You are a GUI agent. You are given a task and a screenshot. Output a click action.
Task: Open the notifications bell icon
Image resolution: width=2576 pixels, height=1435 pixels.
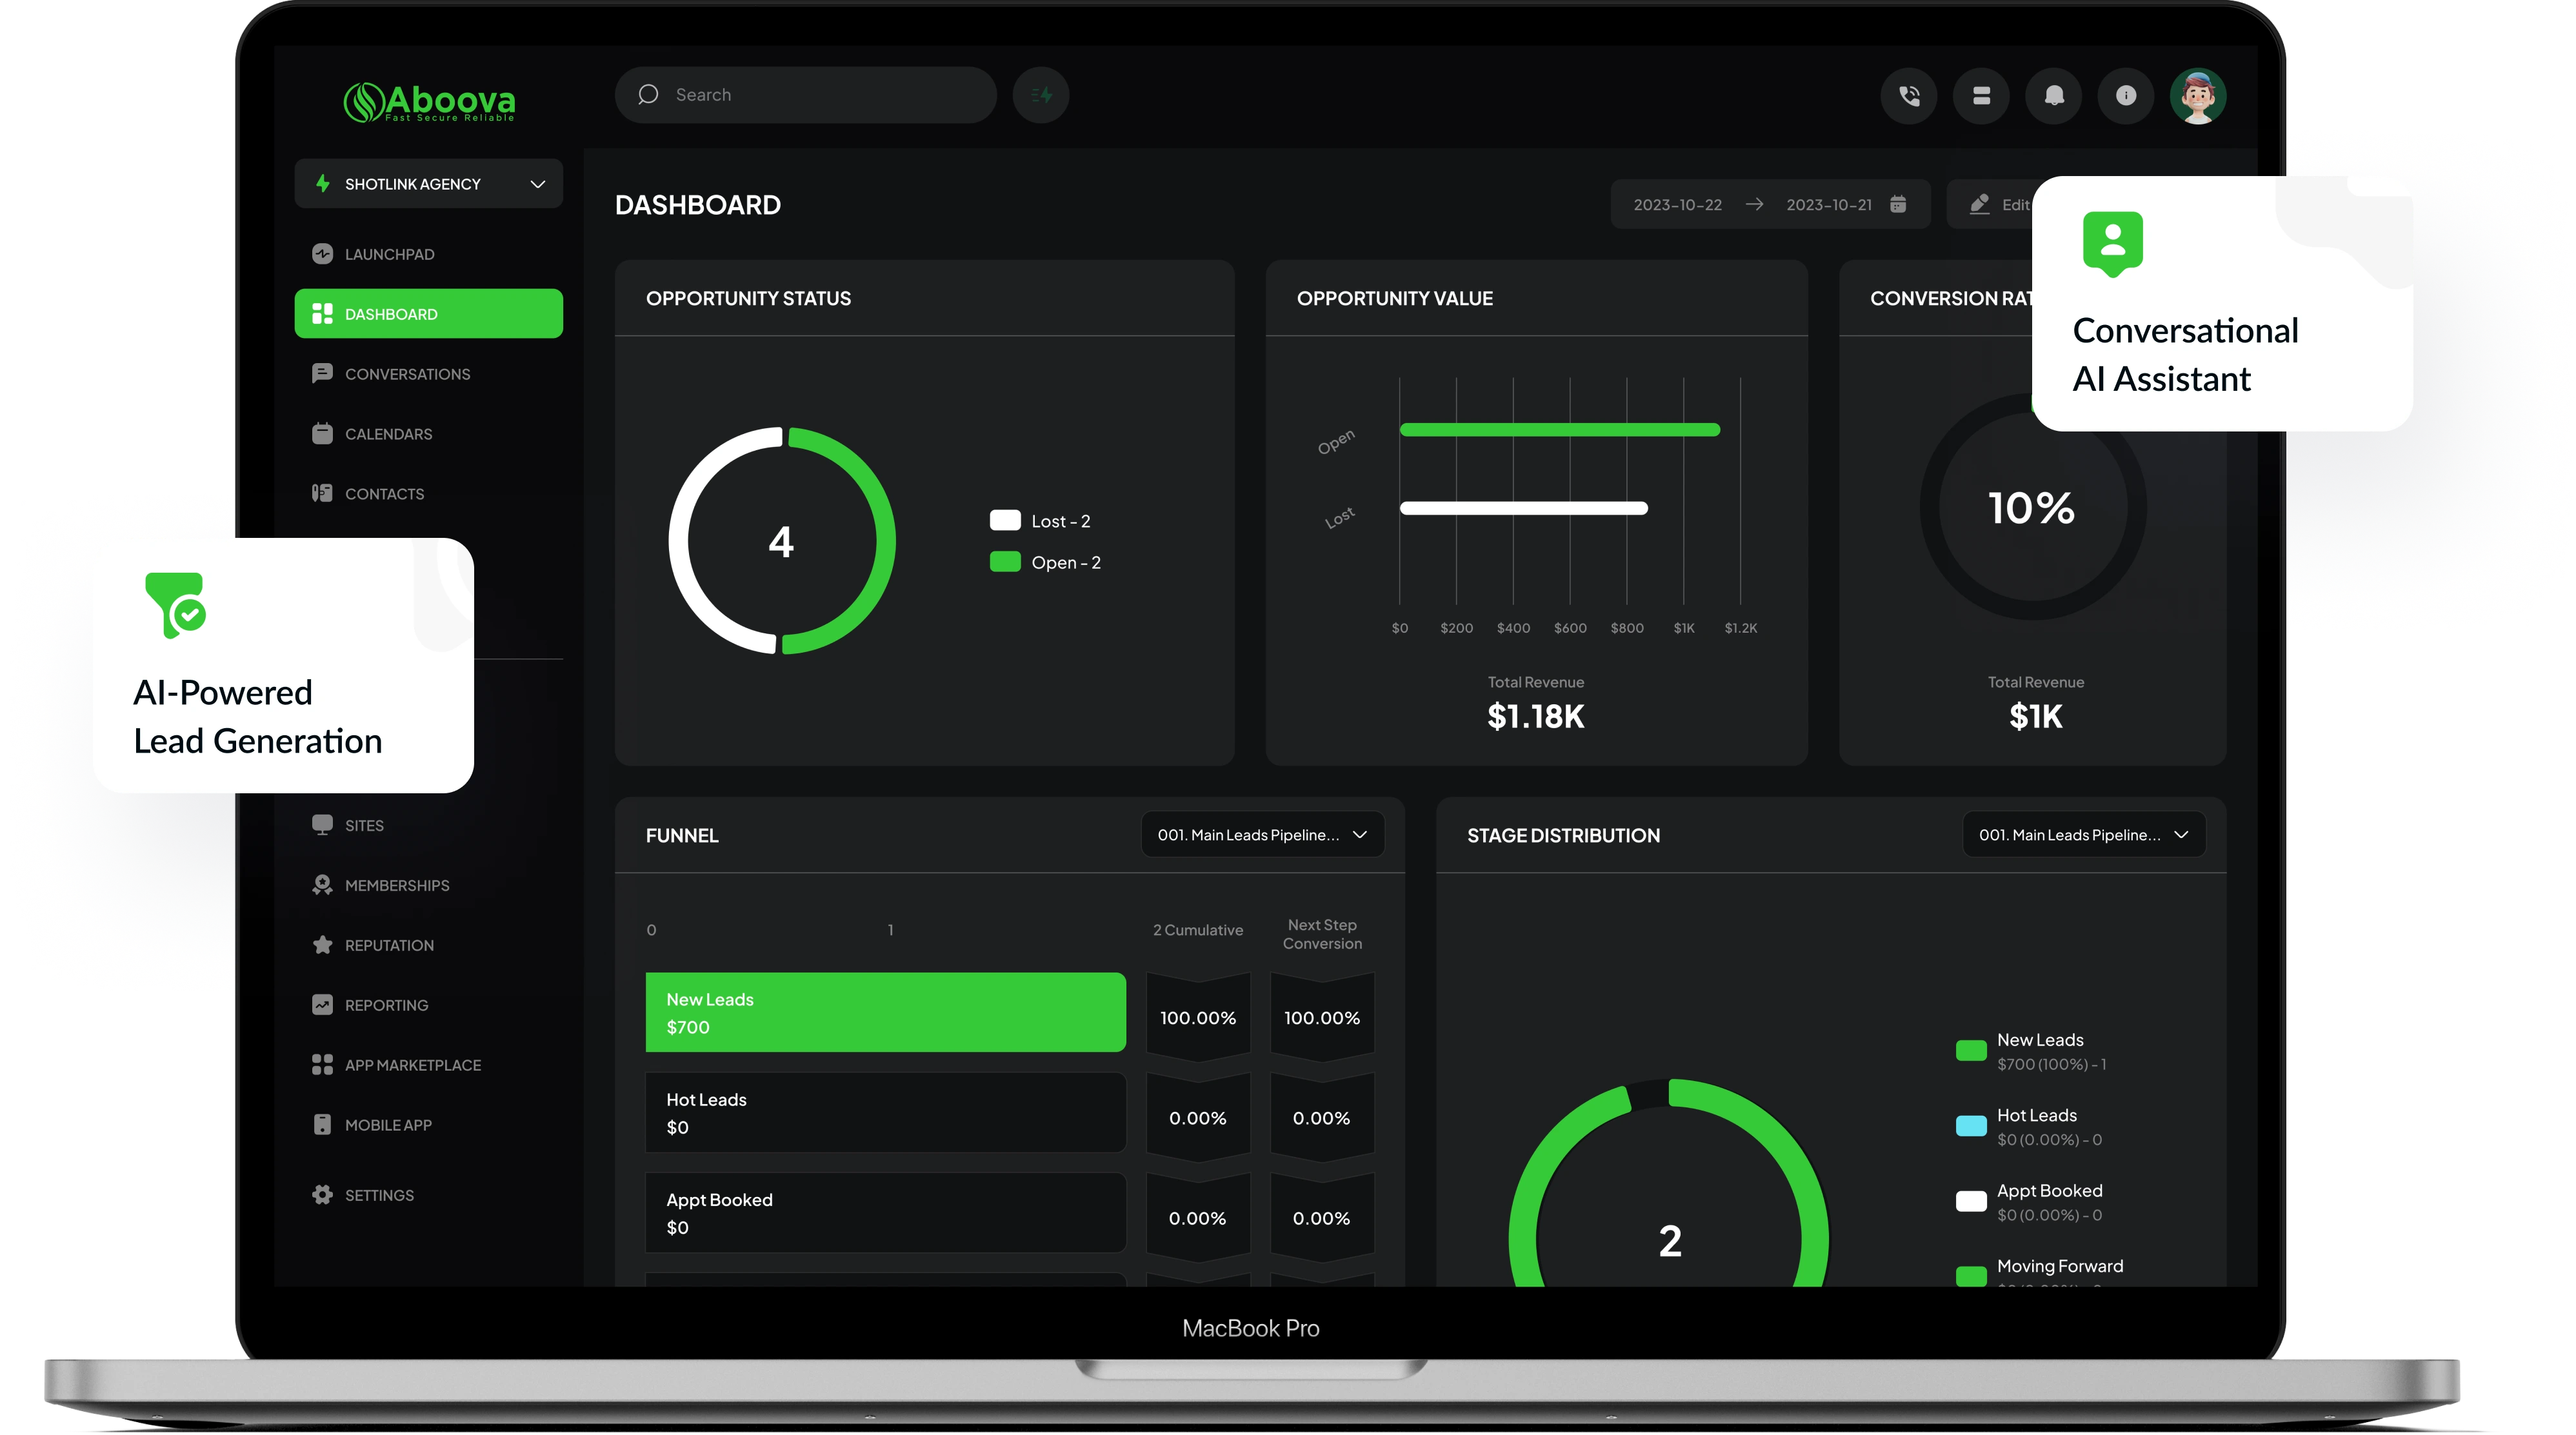[2053, 96]
